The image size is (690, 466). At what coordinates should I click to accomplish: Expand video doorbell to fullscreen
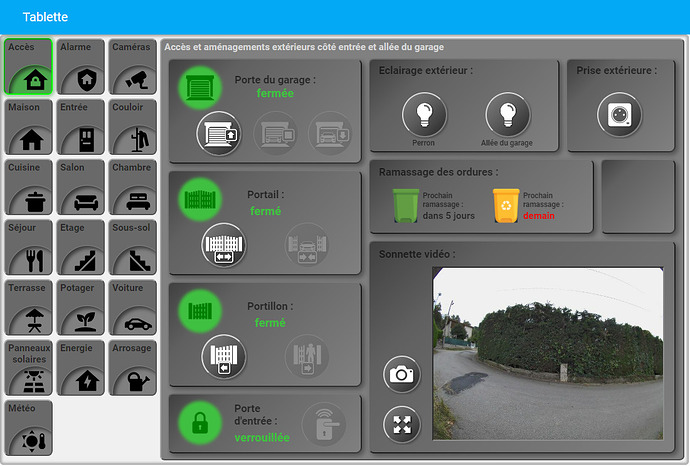pyautogui.click(x=402, y=424)
